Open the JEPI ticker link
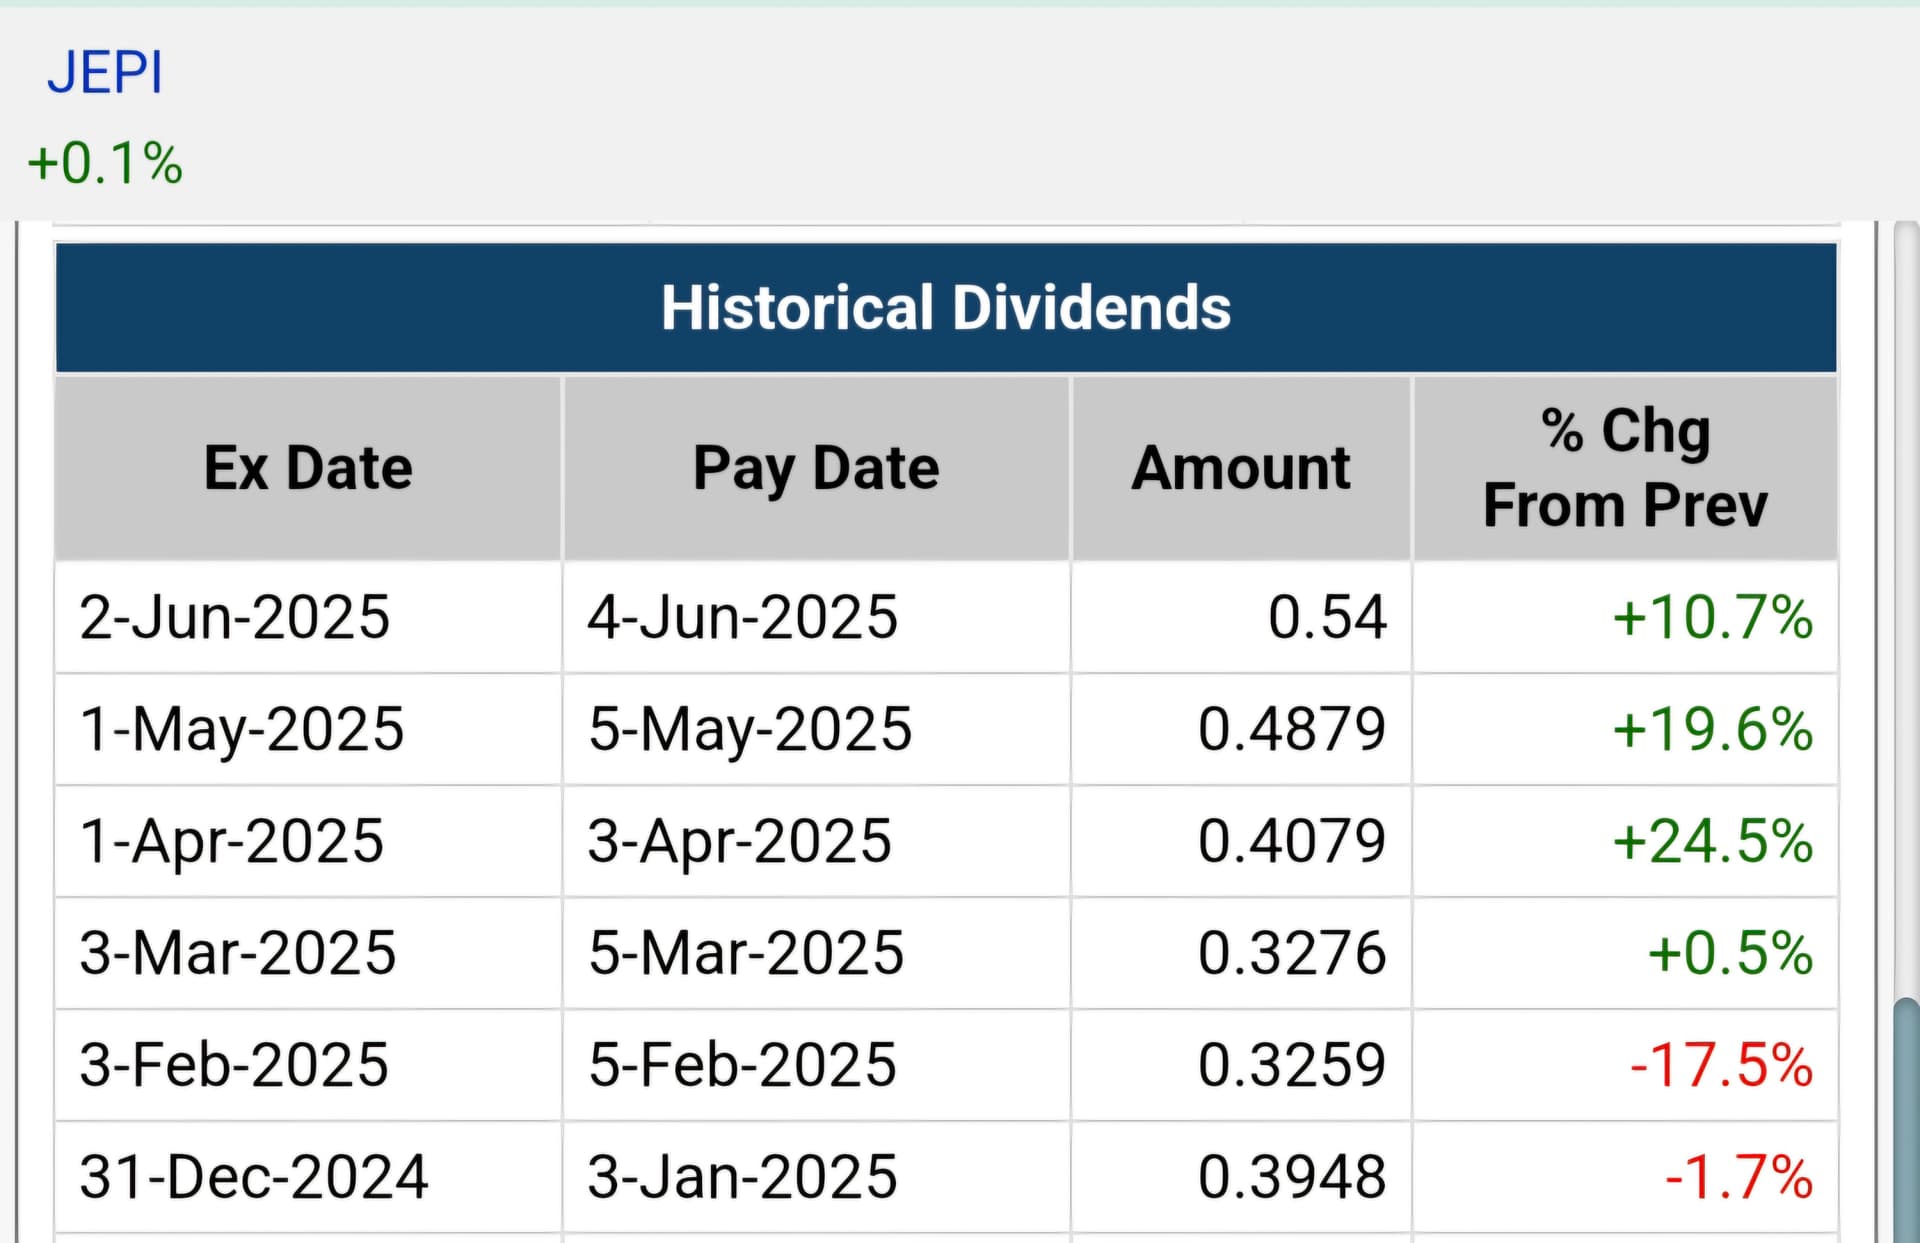The image size is (1920, 1243). tap(105, 73)
